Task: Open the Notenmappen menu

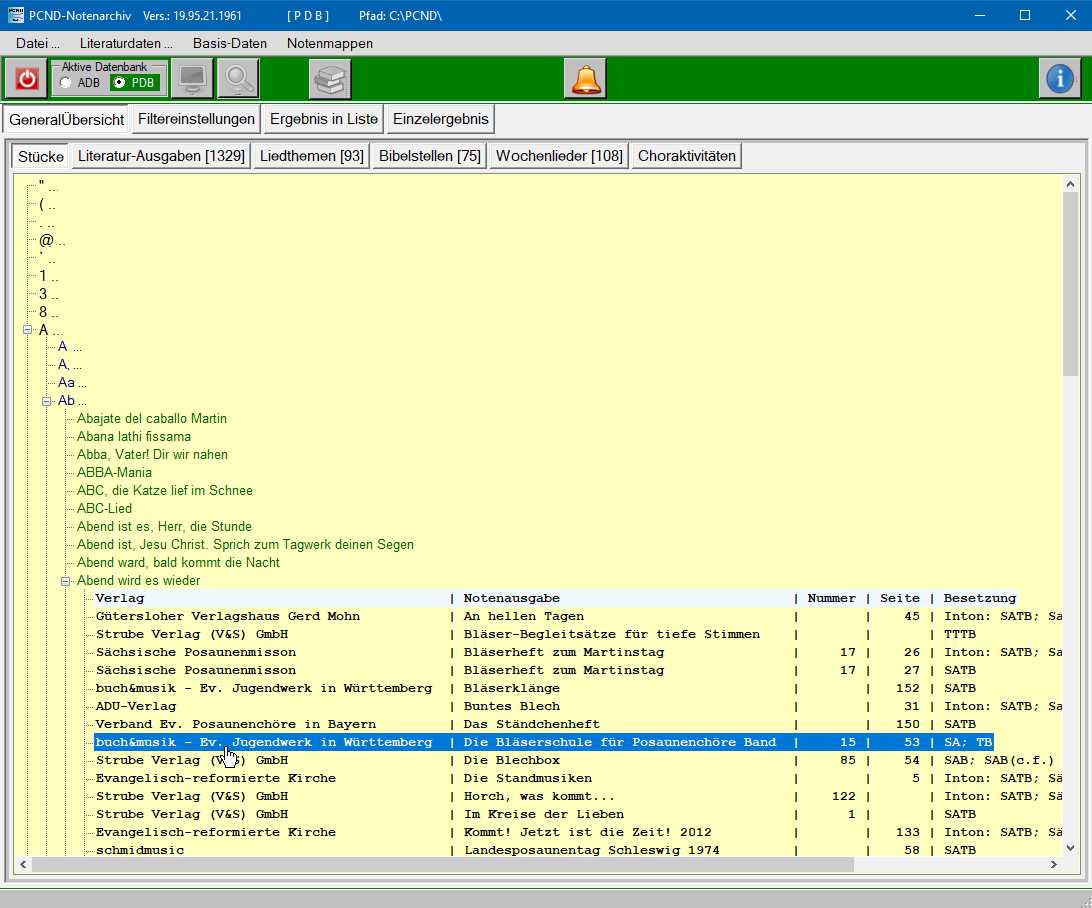Action: 329,43
